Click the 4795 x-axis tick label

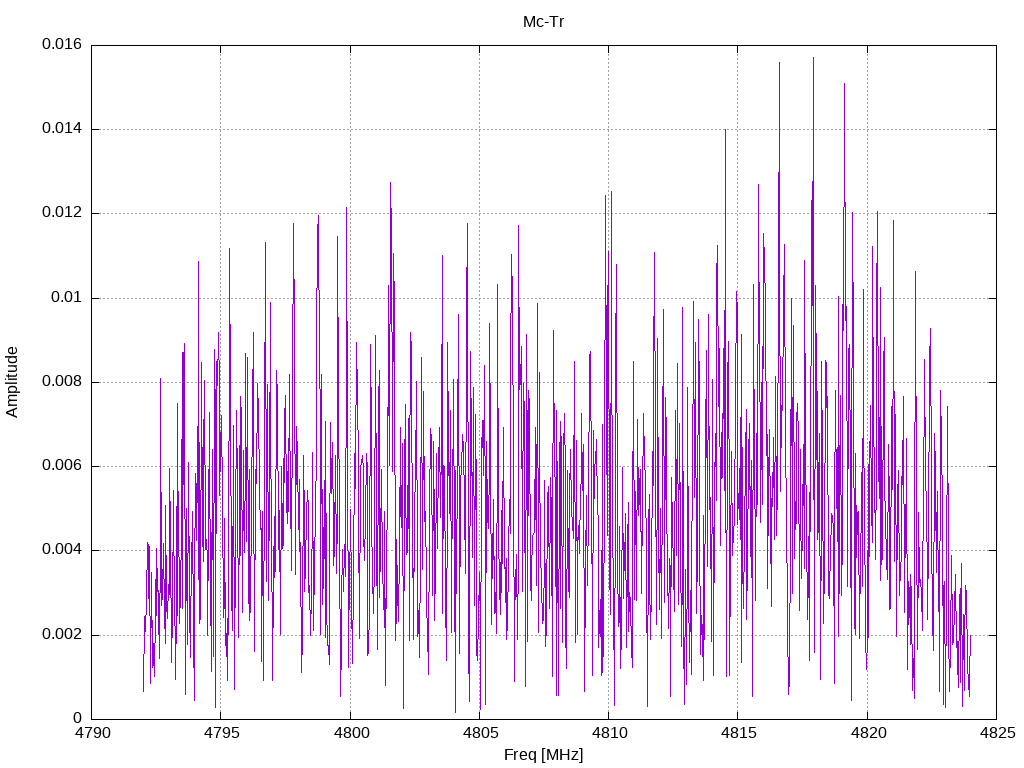click(x=221, y=733)
